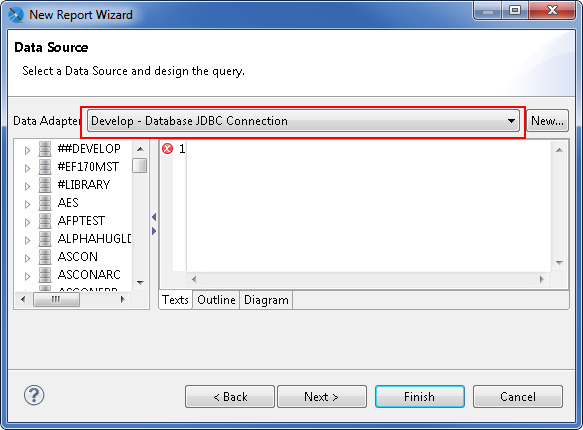Click the red error icon on line 1
This screenshot has height=430, width=583.
167,149
